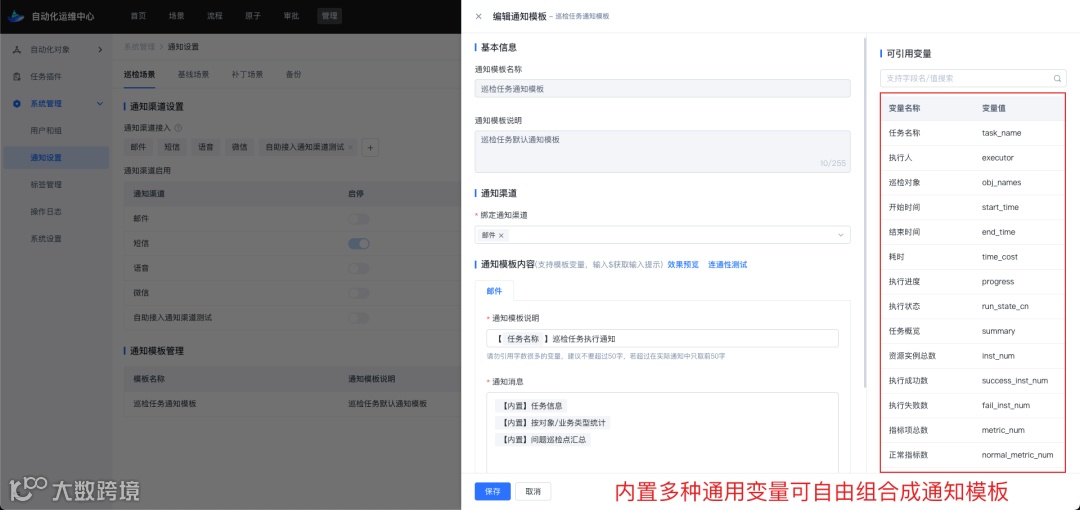1080x510 pixels.
Task: Click the 巡检任务执行通知 subject field
Action: pyautogui.click(x=663, y=338)
